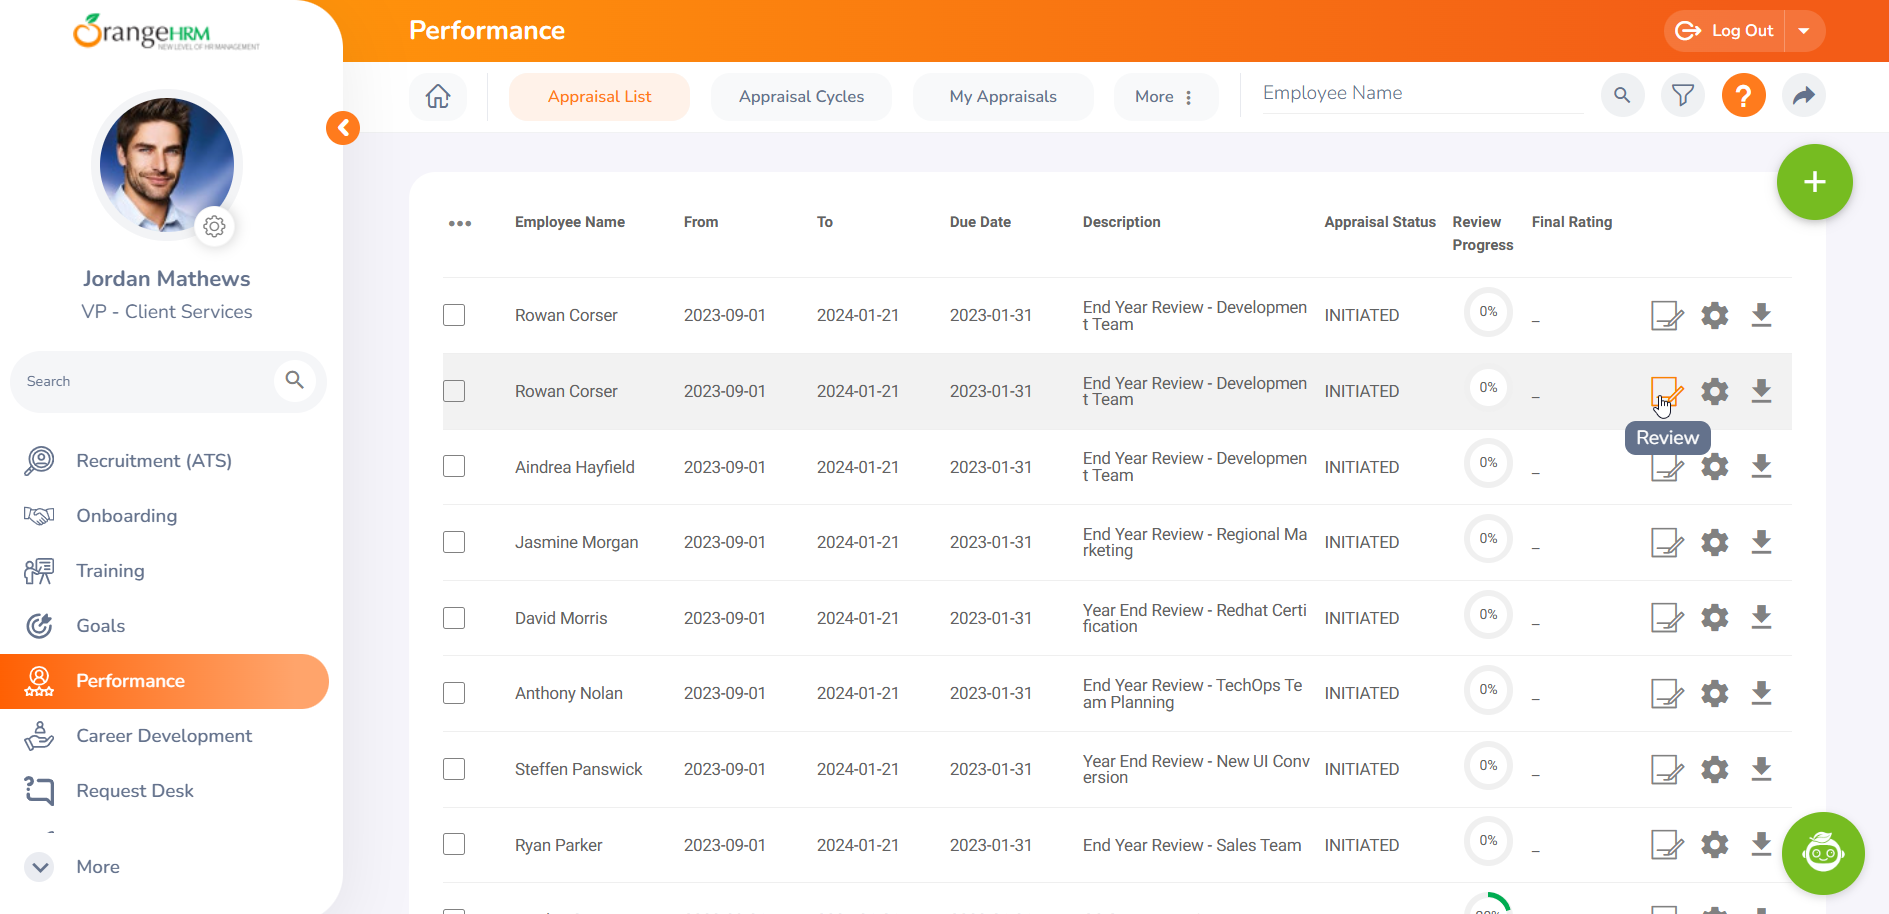Check the Ryan Parker row checkbox
The width and height of the screenshot is (1889, 914).
(454, 845)
